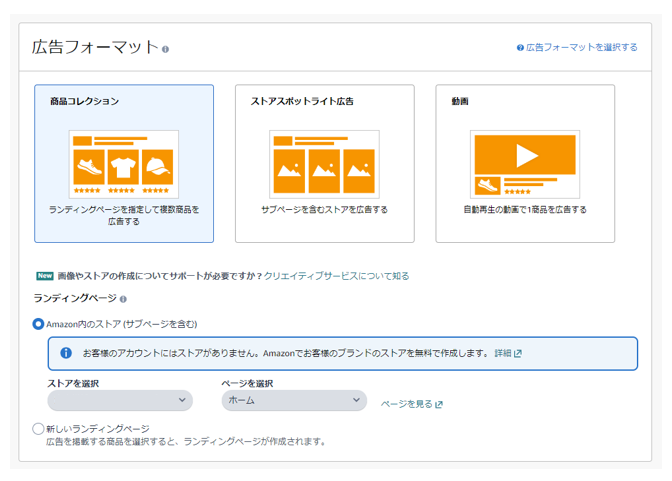Open the 詳細 link in the notice
672x481 pixels.
503,353
